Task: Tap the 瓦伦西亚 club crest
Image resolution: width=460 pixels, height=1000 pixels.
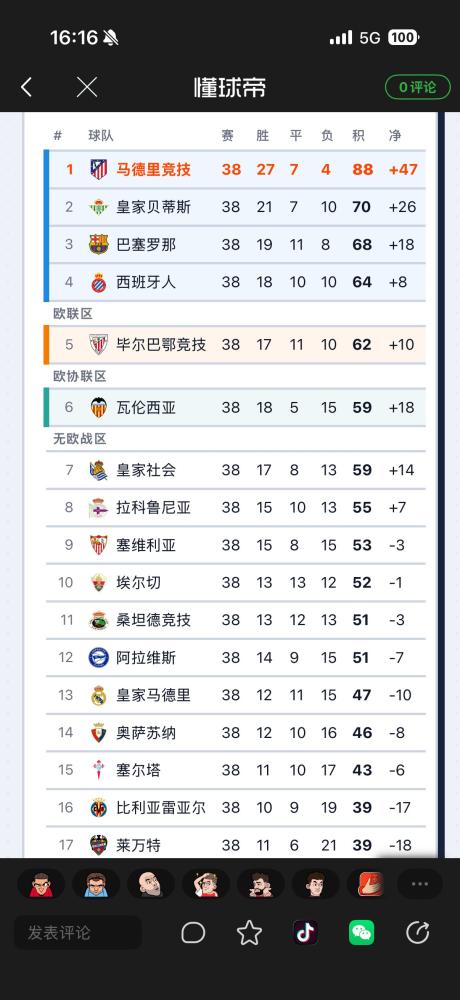Action: tap(98, 408)
